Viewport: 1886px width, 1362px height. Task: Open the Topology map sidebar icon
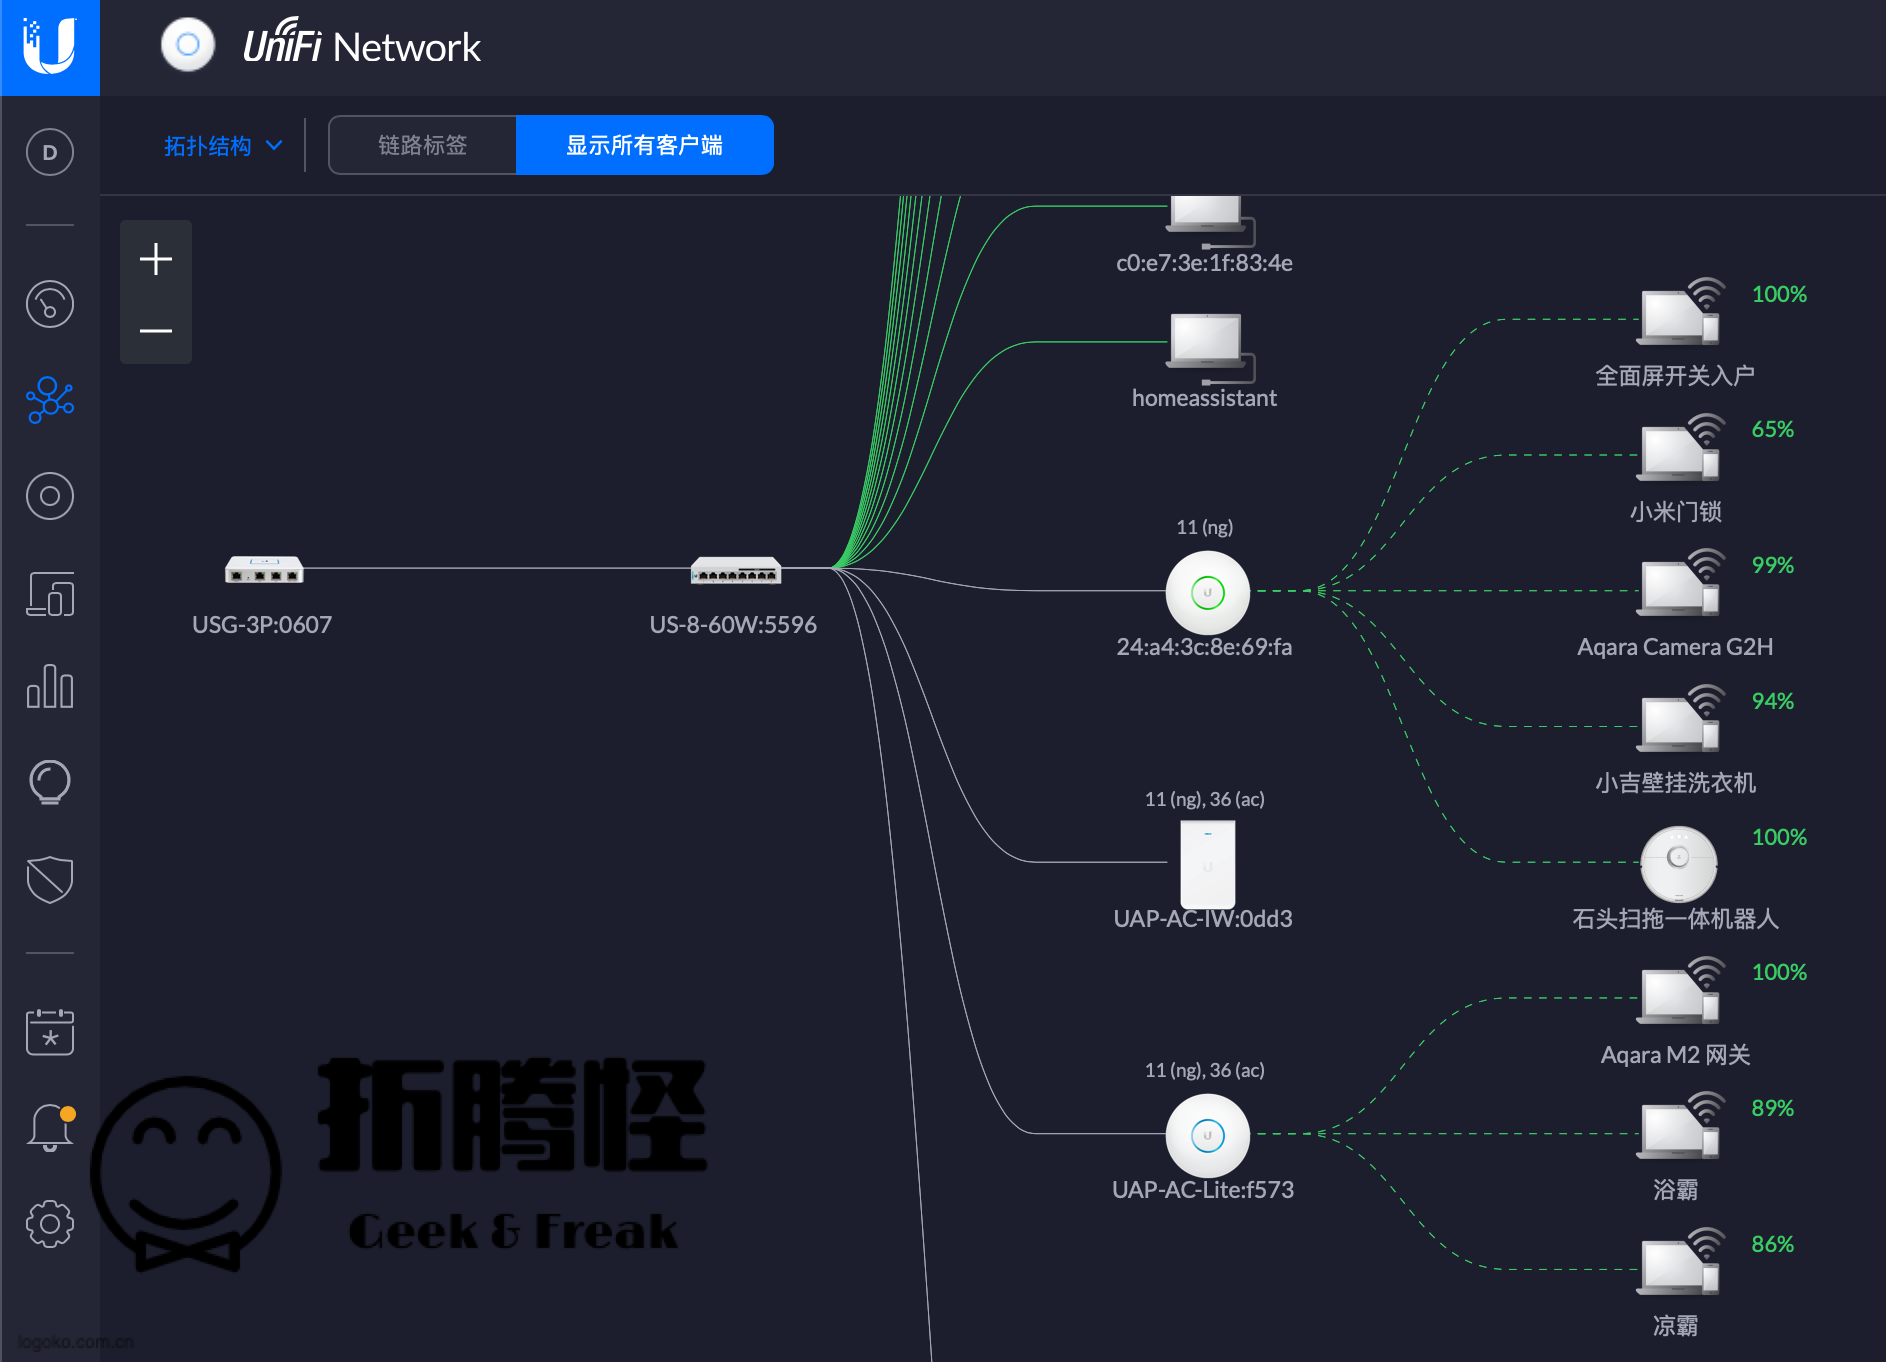50,400
